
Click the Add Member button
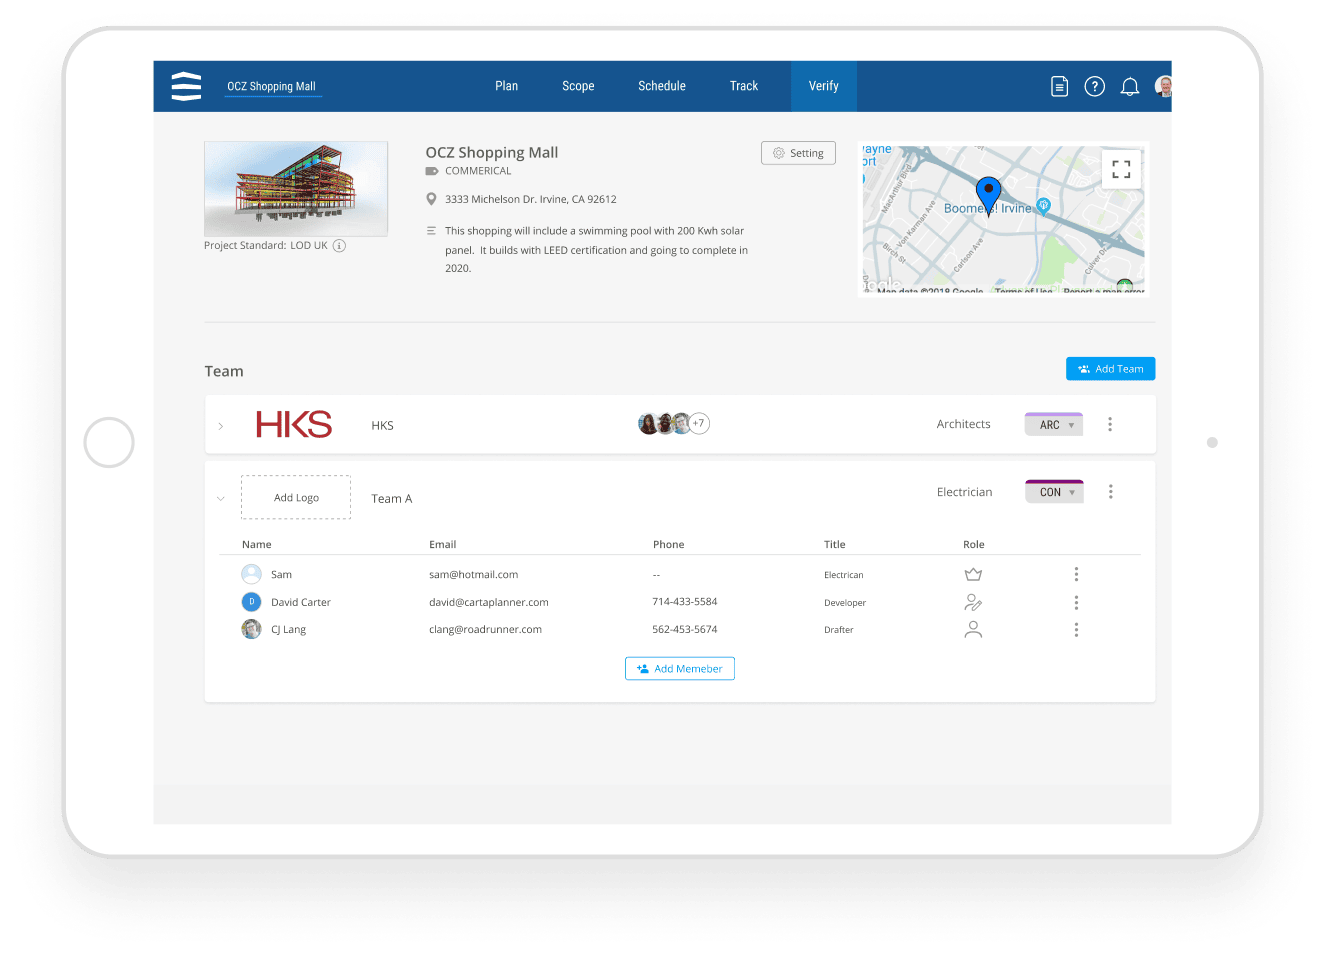click(x=680, y=668)
